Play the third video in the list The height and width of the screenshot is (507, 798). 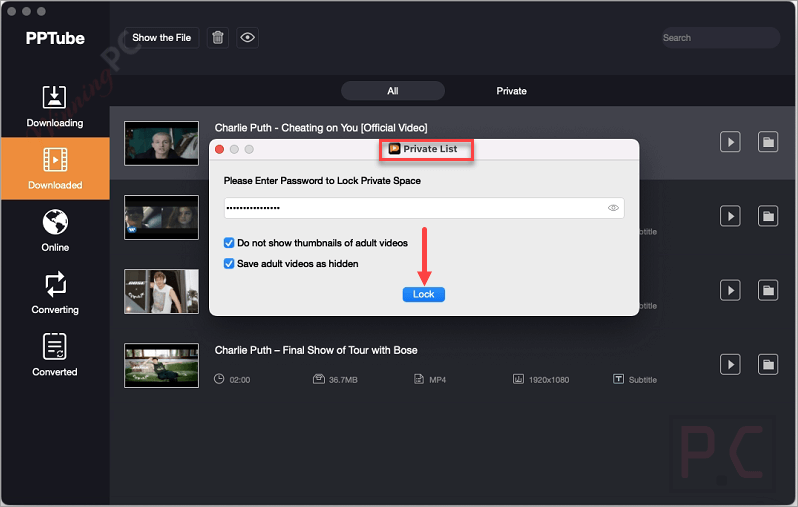(x=730, y=291)
